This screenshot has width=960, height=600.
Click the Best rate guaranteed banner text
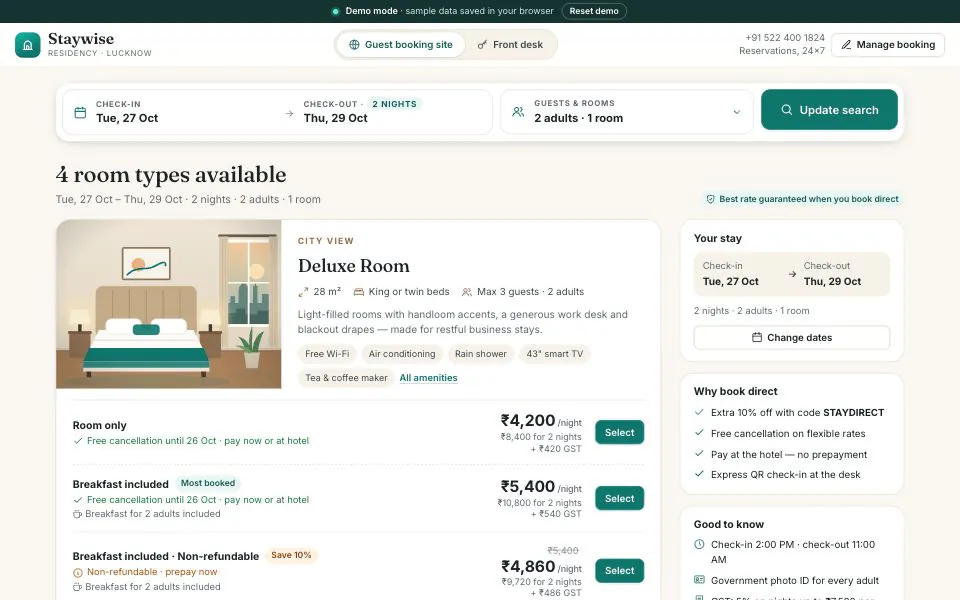coord(808,199)
